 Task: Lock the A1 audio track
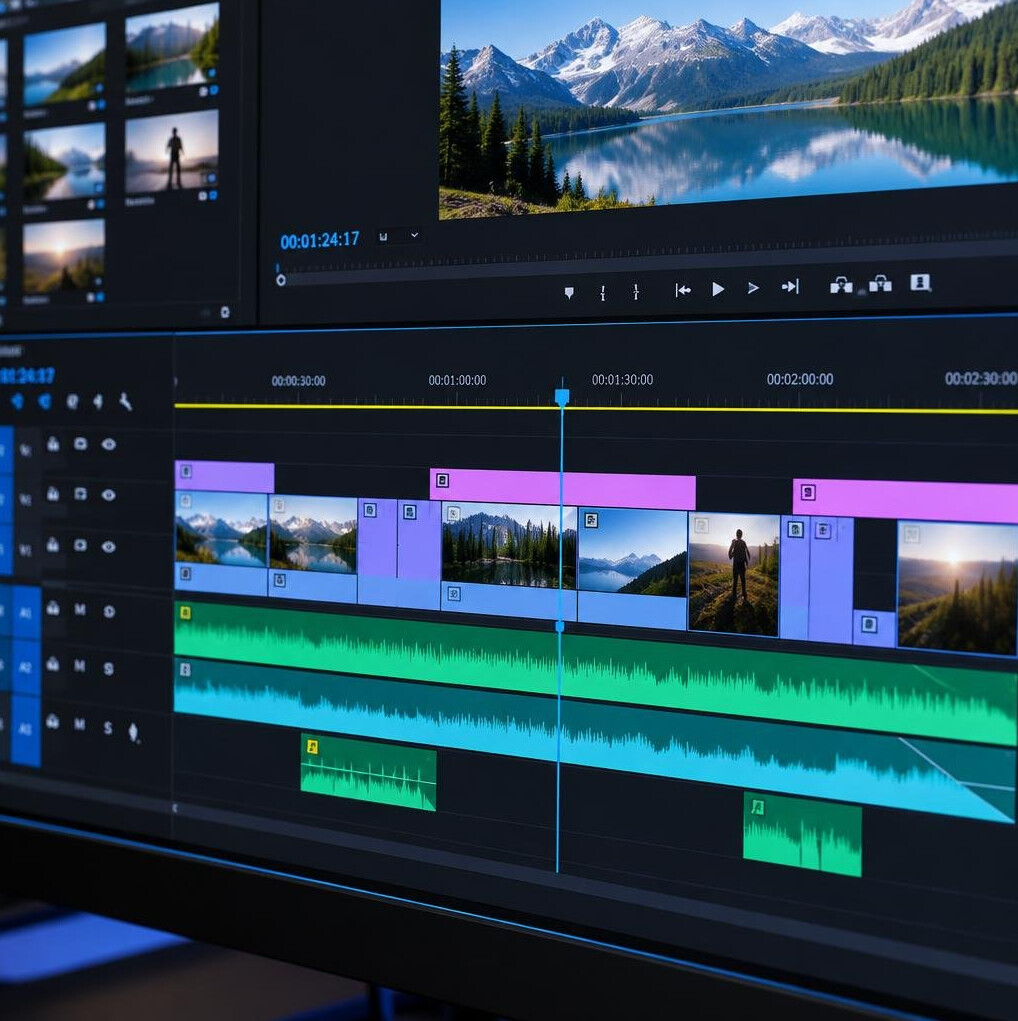[x=53, y=608]
